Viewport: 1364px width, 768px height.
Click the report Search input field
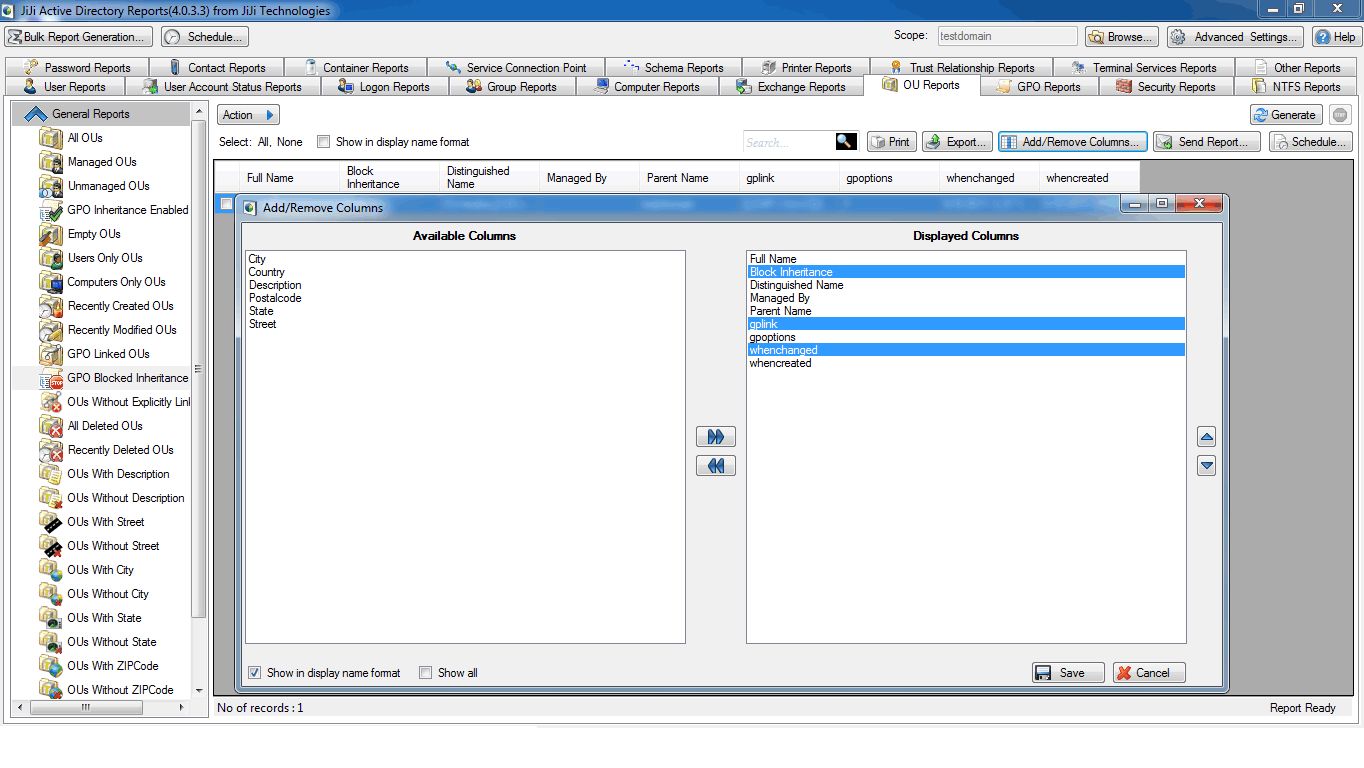(x=788, y=142)
